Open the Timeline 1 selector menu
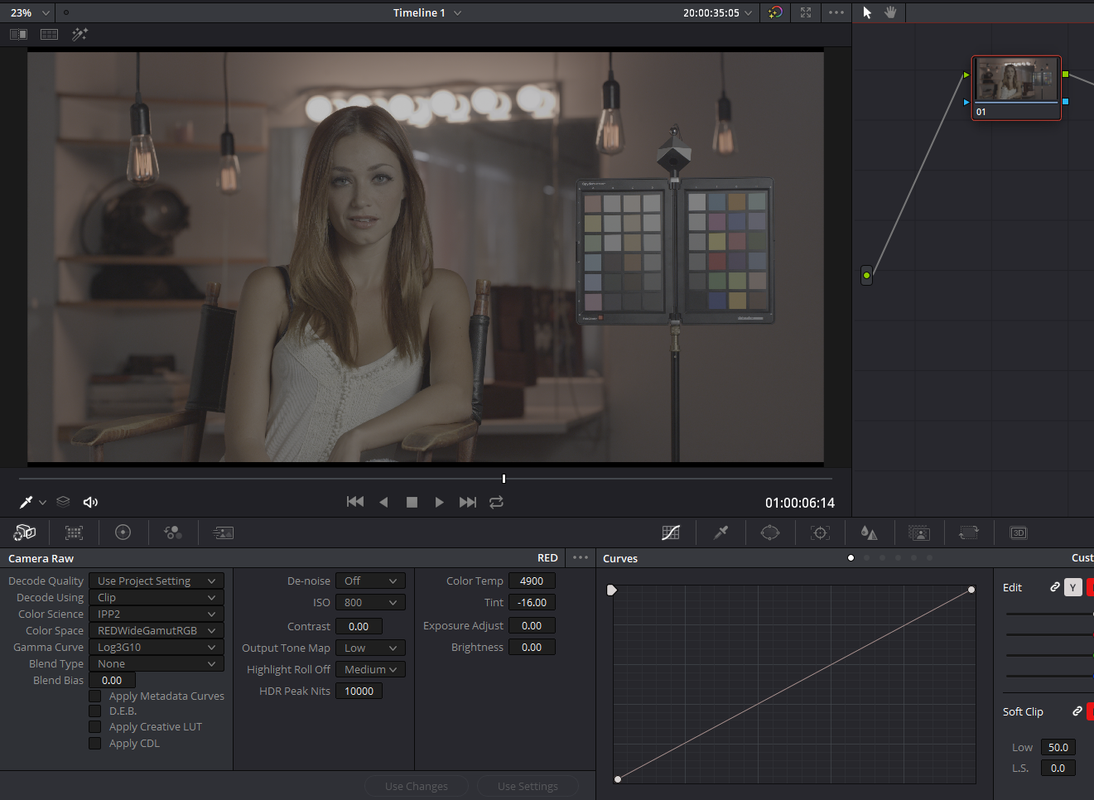 (427, 13)
